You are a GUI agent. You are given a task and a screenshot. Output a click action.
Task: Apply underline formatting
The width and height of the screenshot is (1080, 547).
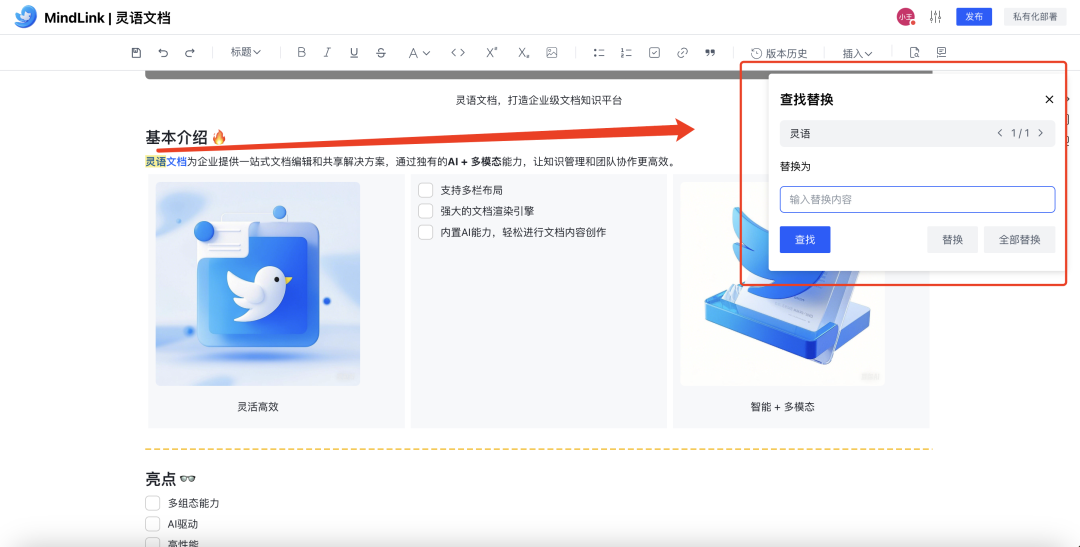point(354,52)
